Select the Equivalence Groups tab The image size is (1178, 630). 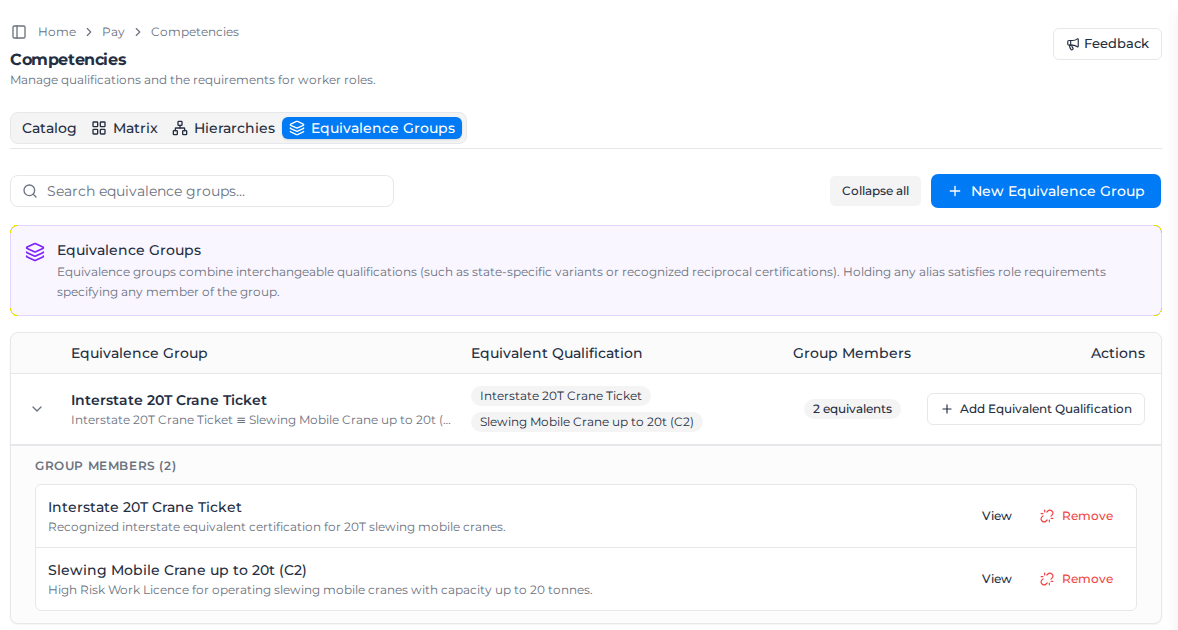tap(372, 128)
